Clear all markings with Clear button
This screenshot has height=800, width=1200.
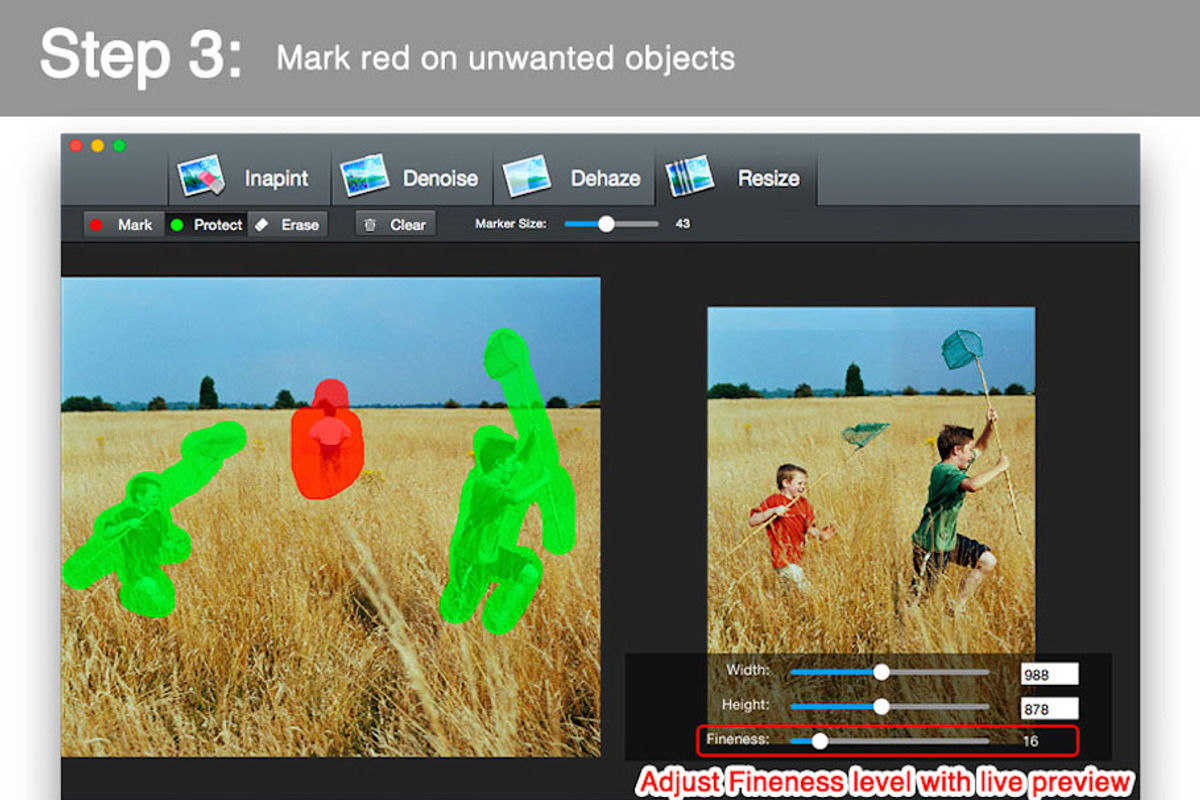(x=395, y=225)
